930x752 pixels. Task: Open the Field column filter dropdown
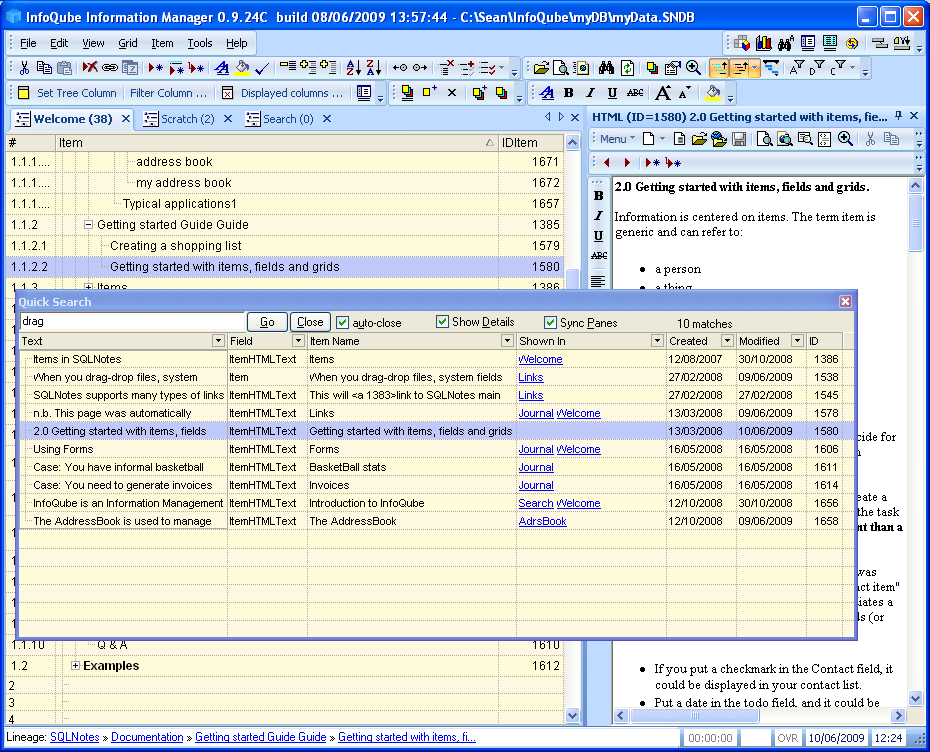pos(298,341)
